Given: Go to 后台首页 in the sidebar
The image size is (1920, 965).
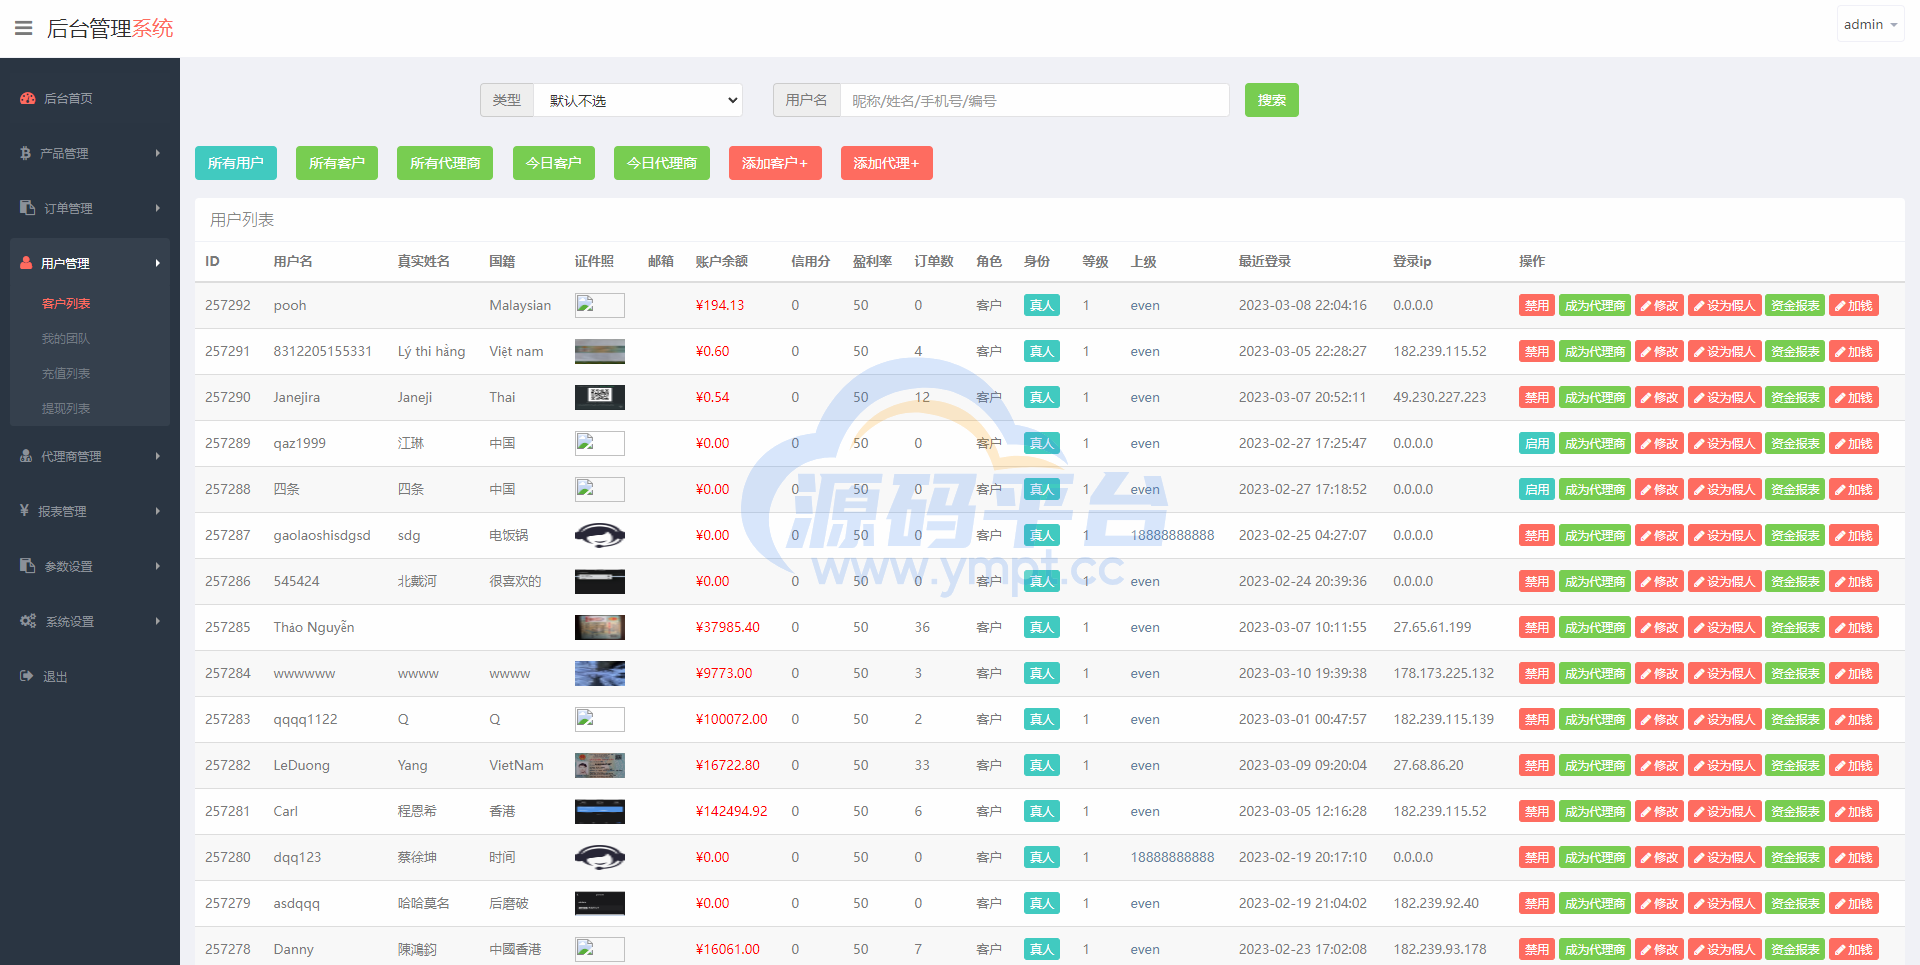Looking at the screenshot, I should pyautogui.click(x=68, y=98).
